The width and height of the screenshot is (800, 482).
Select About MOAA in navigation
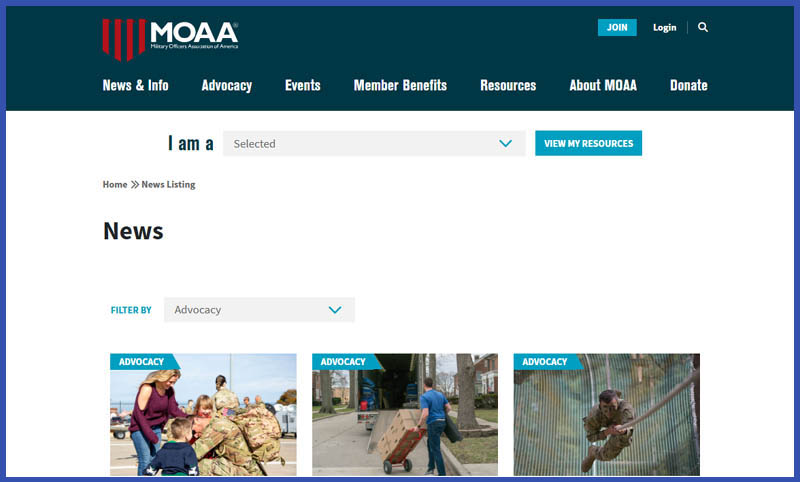pos(603,85)
